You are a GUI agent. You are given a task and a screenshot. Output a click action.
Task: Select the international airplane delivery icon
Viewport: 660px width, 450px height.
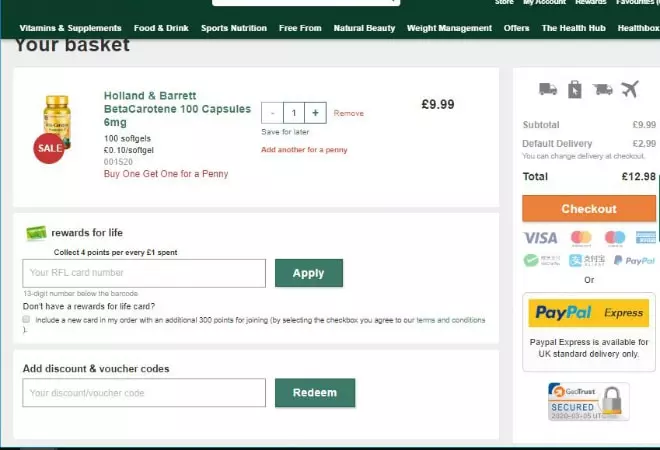click(630, 89)
